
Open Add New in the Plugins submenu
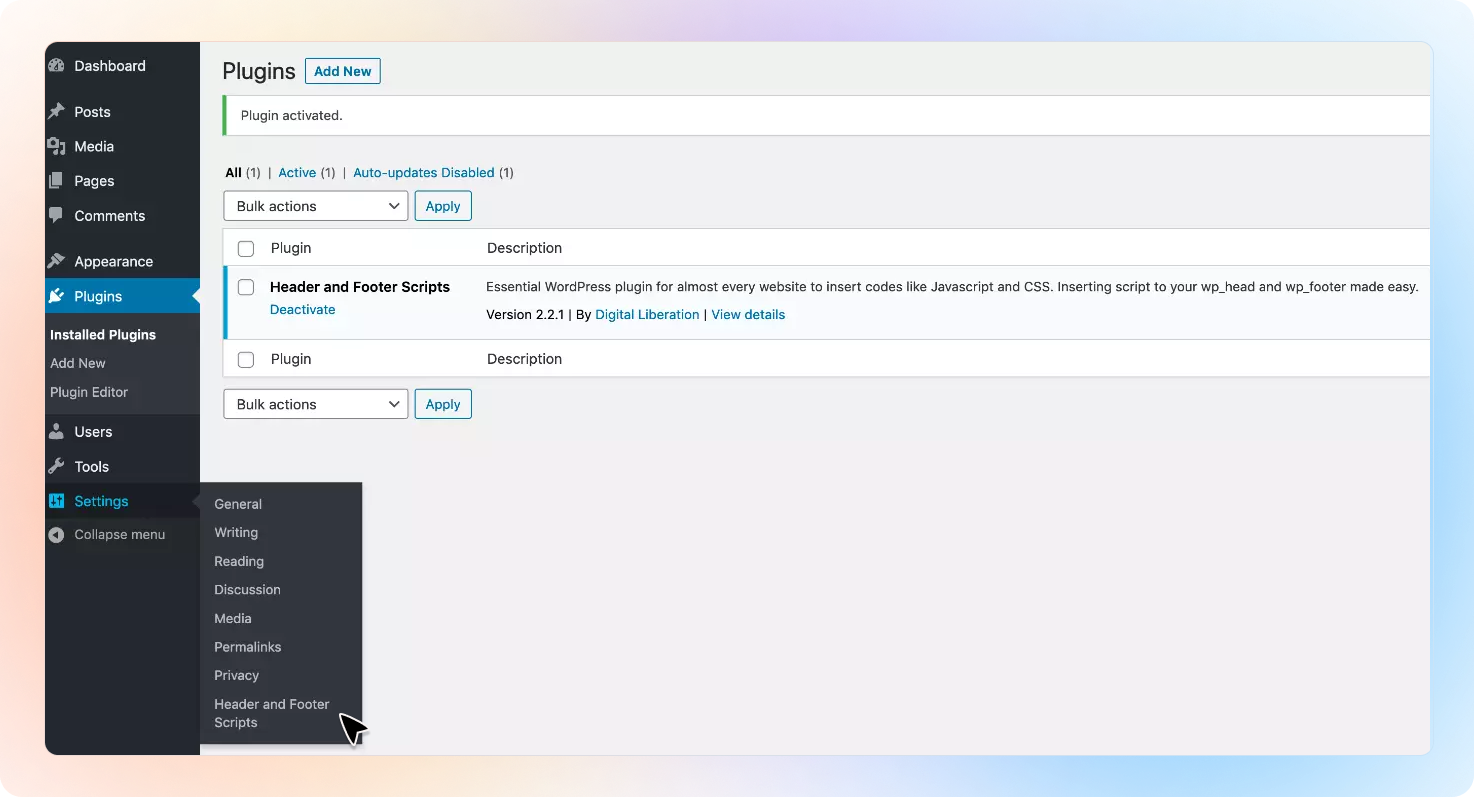[x=78, y=364]
